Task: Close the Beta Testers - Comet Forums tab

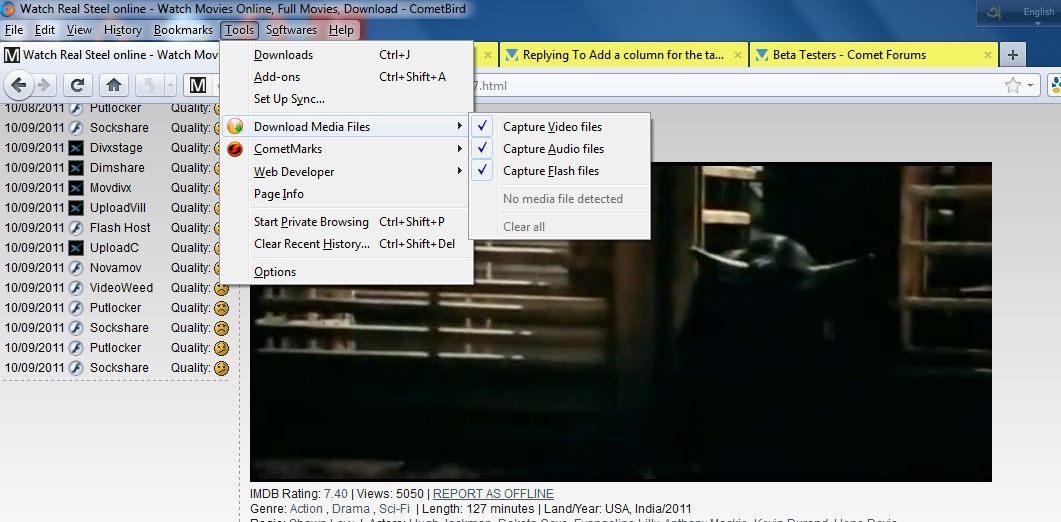Action: pos(988,55)
